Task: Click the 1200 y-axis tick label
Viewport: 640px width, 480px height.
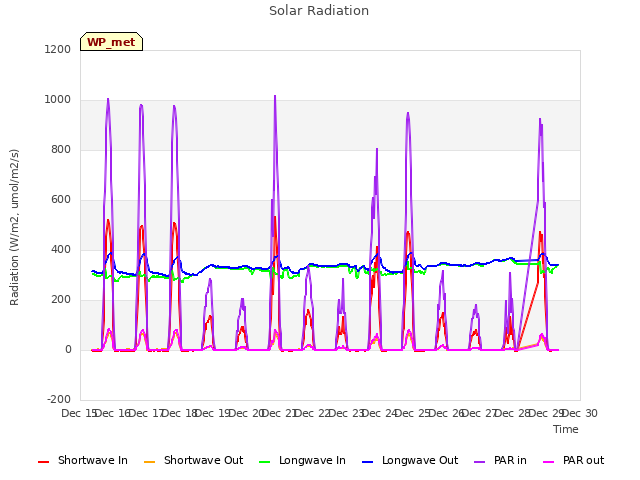Action: 58,49
